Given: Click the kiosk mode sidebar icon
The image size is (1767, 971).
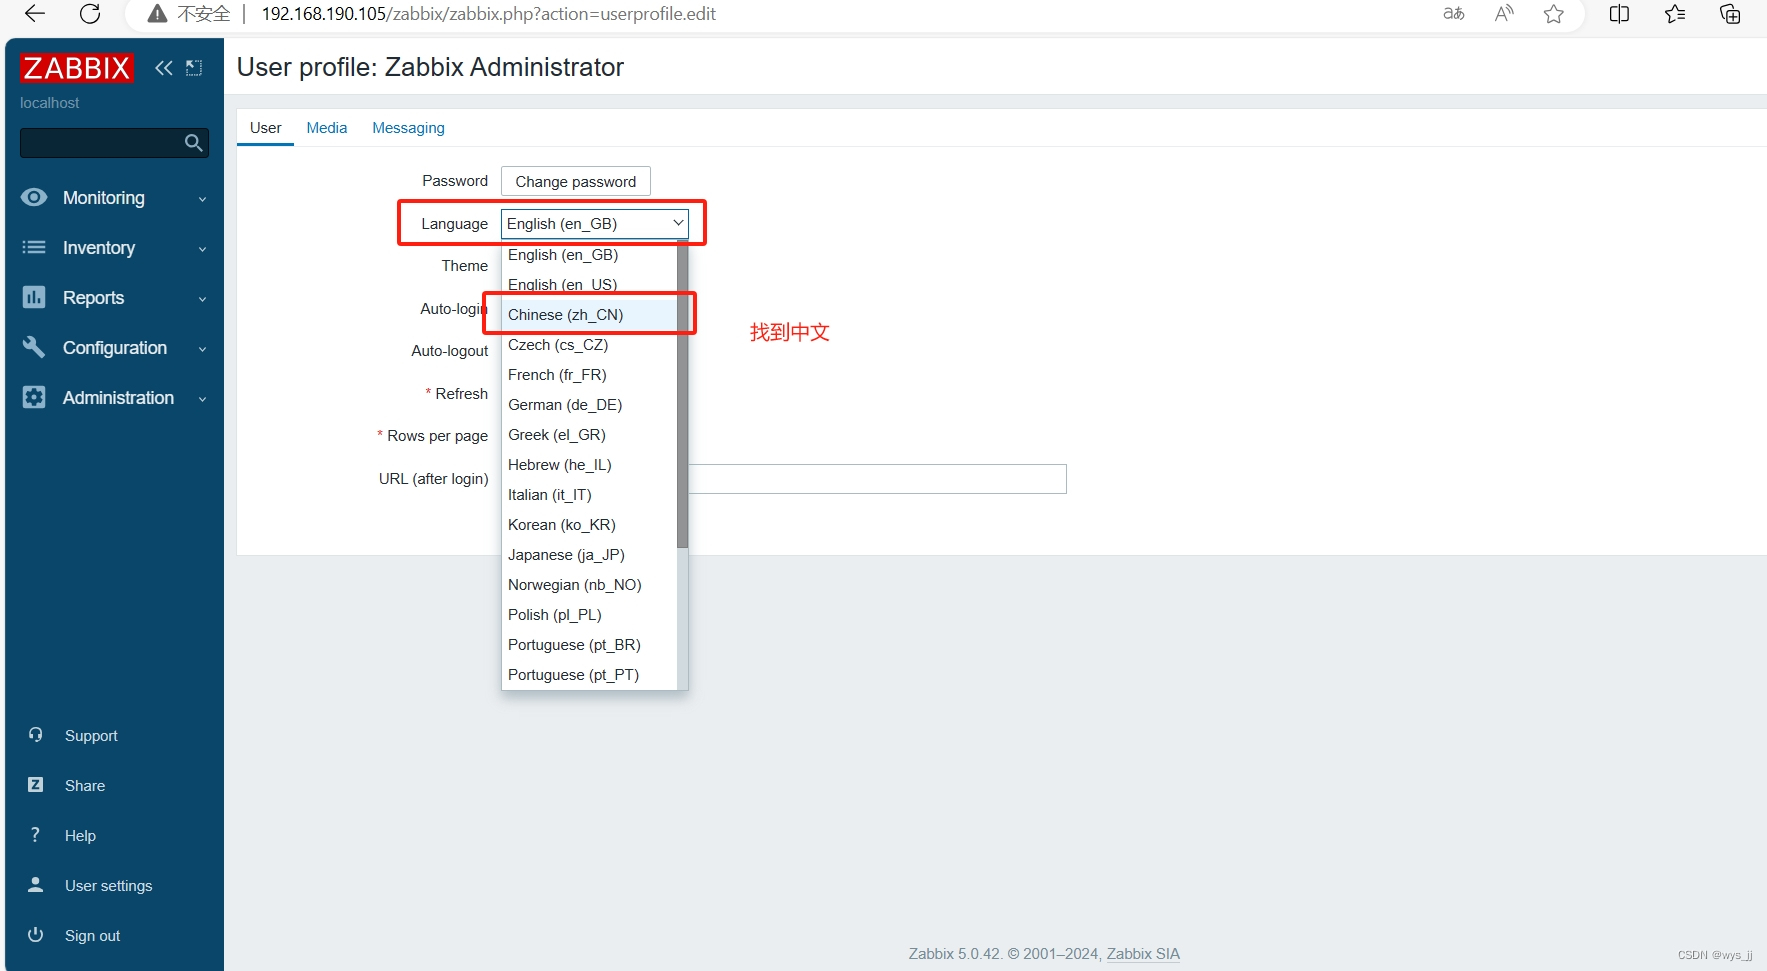Looking at the screenshot, I should 194,68.
